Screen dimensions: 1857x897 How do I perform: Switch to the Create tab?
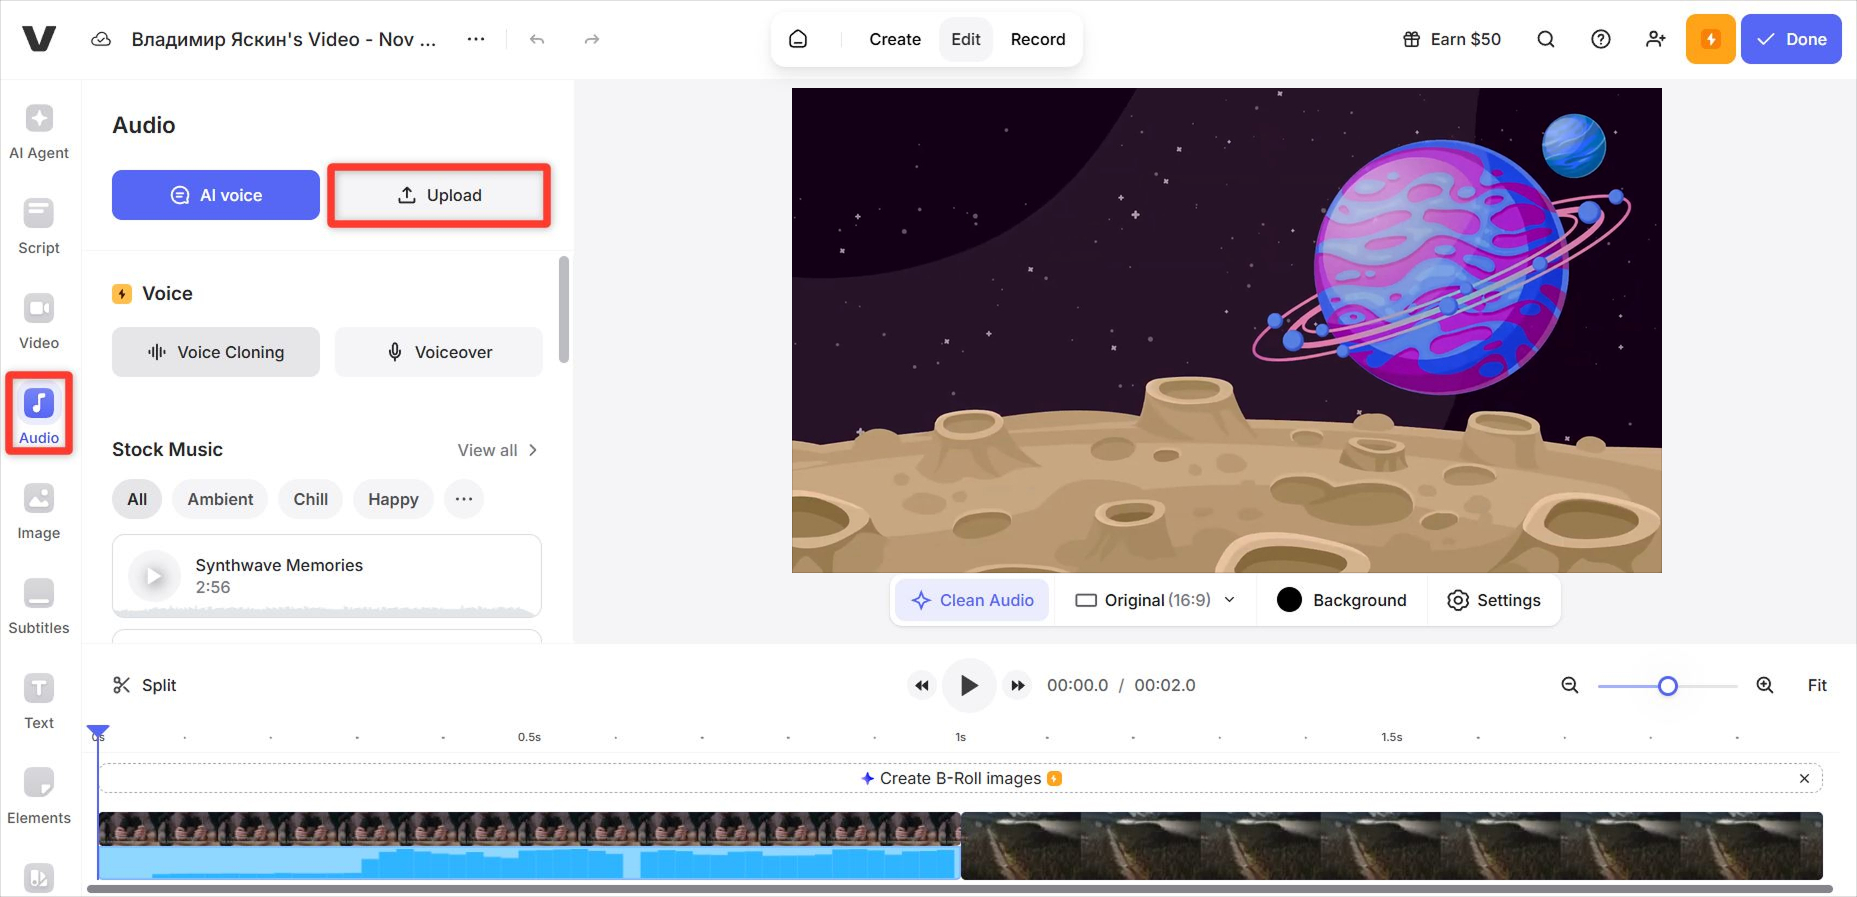(894, 40)
